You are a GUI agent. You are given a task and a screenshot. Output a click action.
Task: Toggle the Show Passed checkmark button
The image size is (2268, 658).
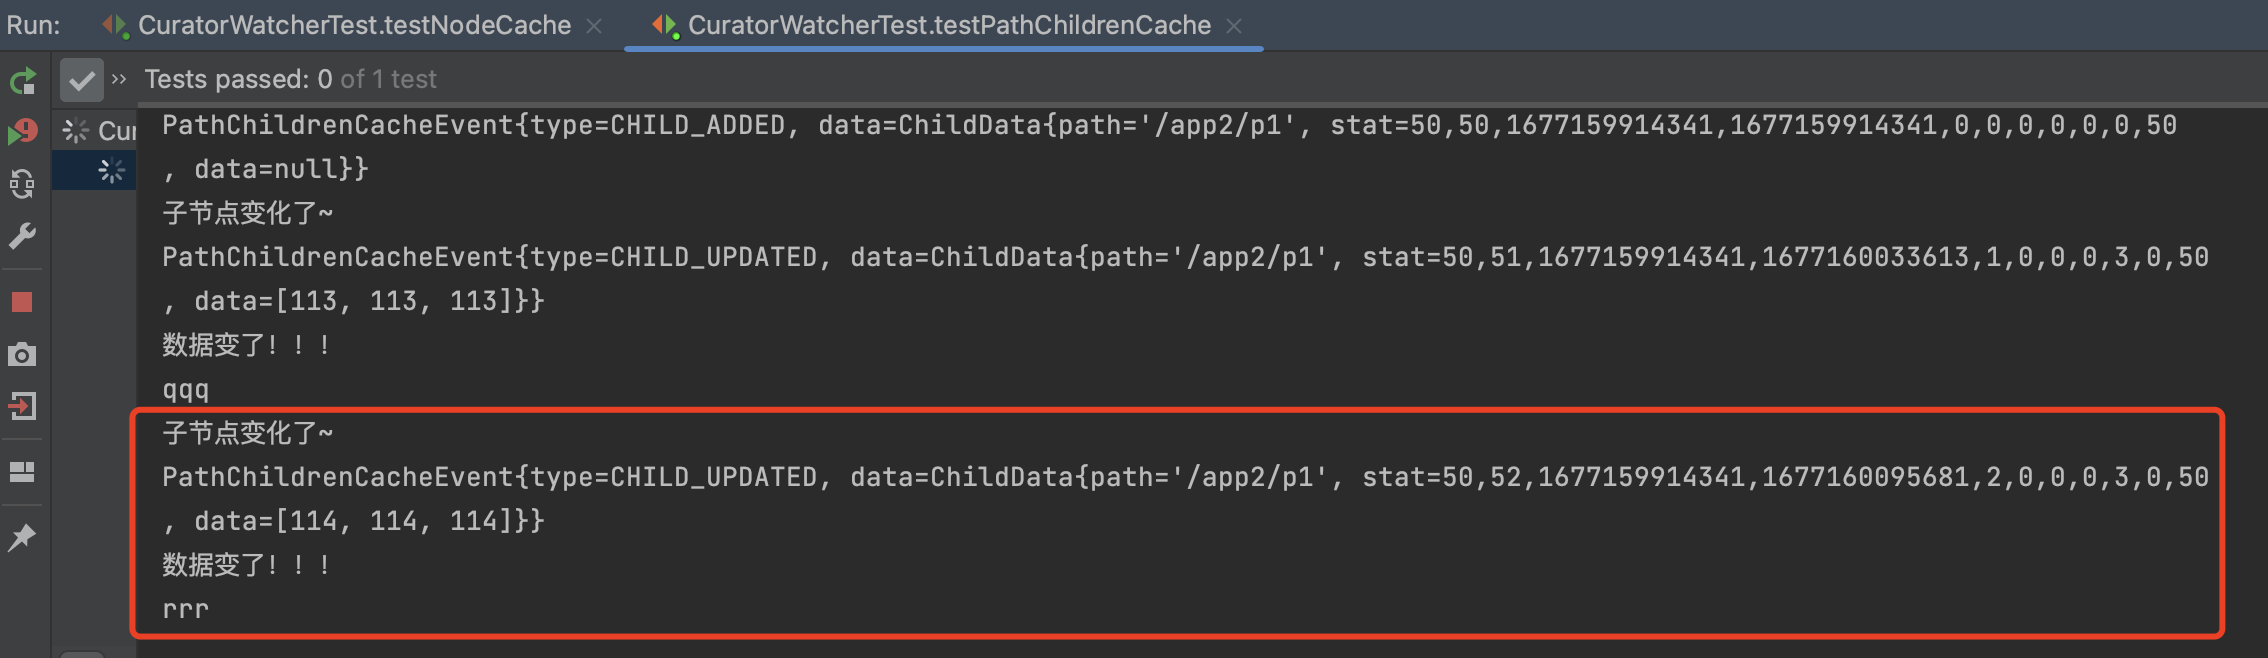click(81, 80)
